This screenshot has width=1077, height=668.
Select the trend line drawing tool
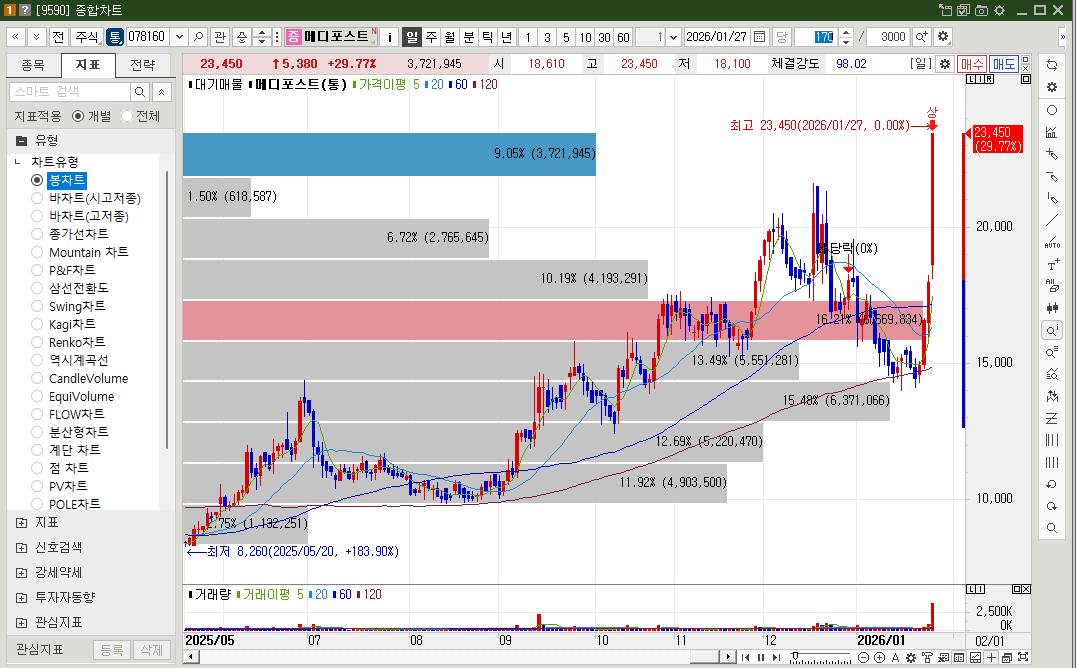click(x=1052, y=220)
